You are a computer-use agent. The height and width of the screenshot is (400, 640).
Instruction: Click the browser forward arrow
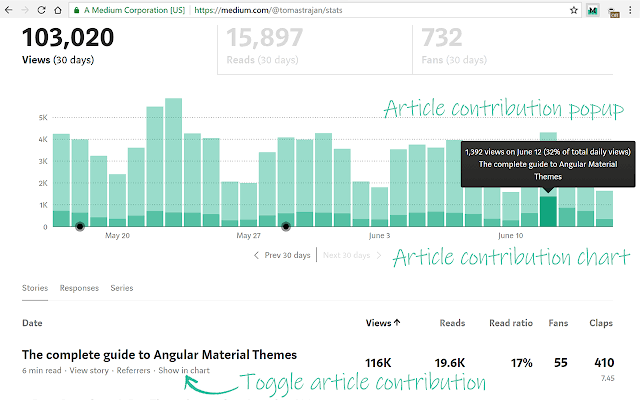24,10
